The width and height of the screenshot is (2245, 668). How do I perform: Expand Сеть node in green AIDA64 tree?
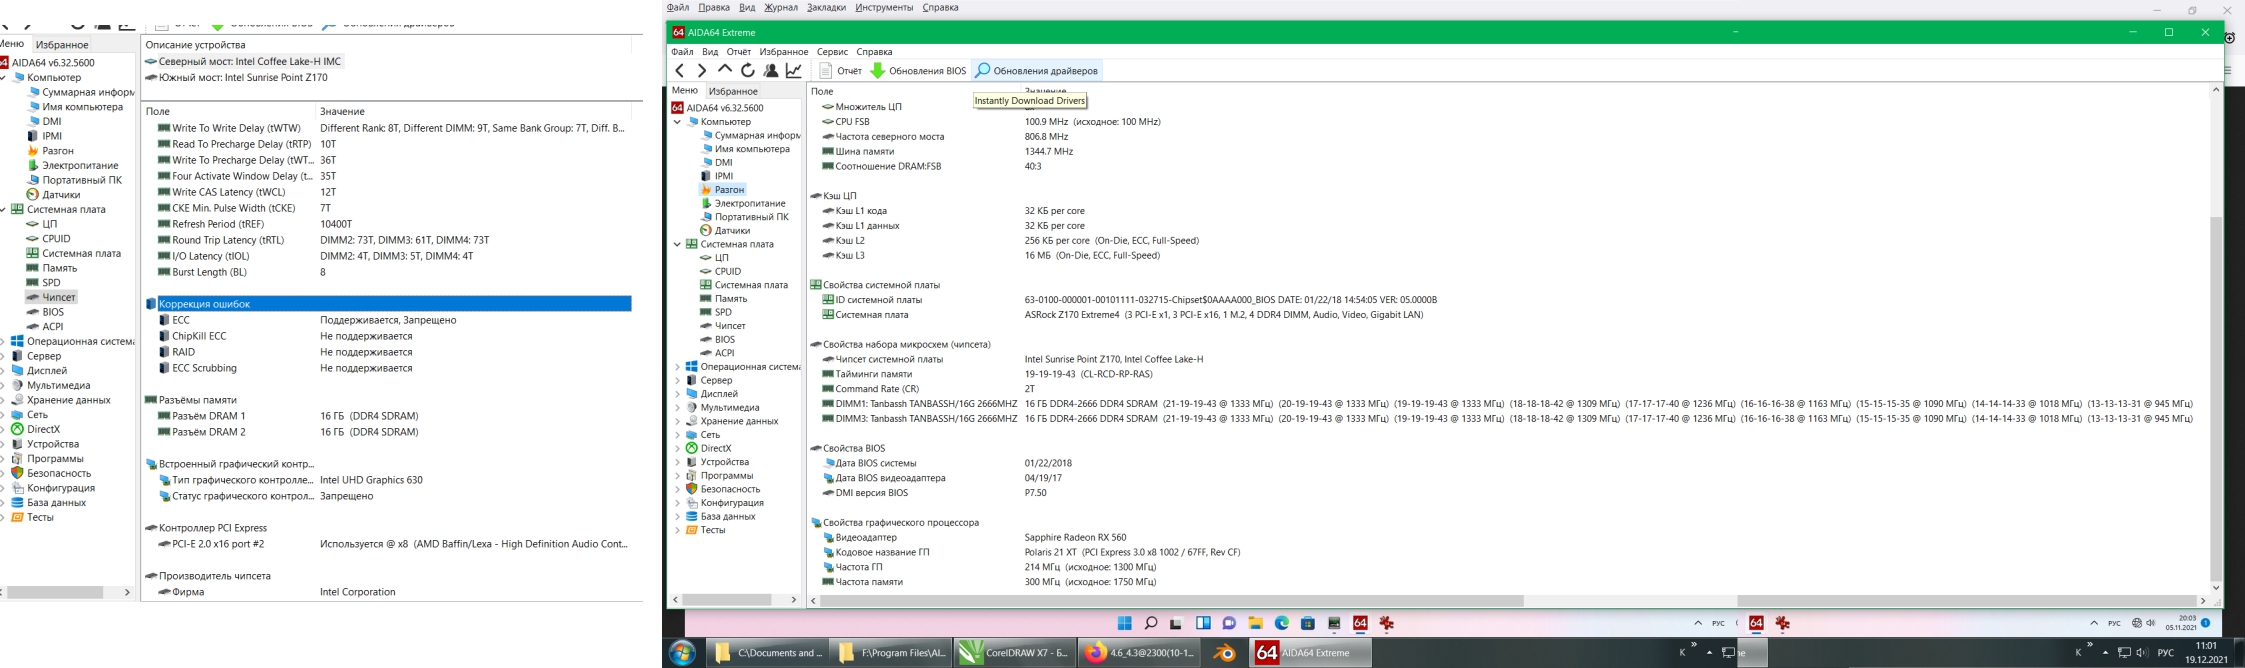[677, 435]
